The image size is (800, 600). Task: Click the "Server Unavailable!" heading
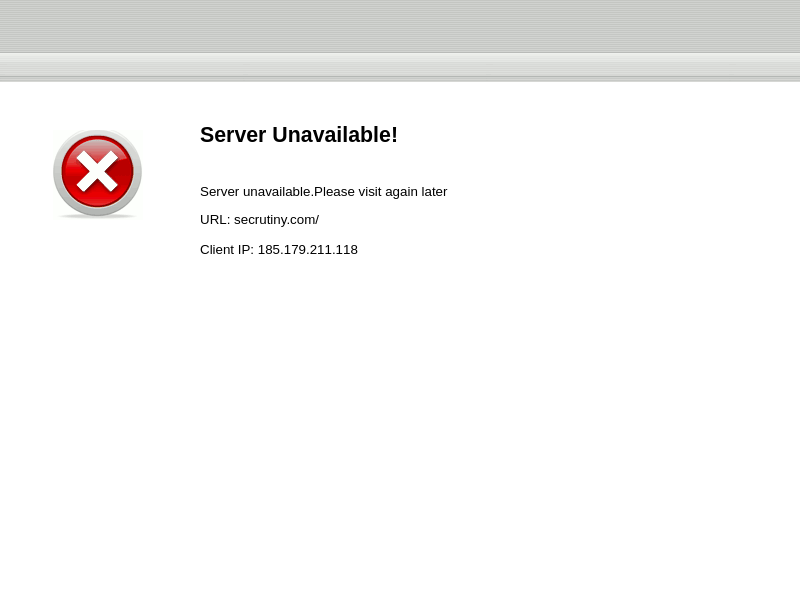click(298, 135)
